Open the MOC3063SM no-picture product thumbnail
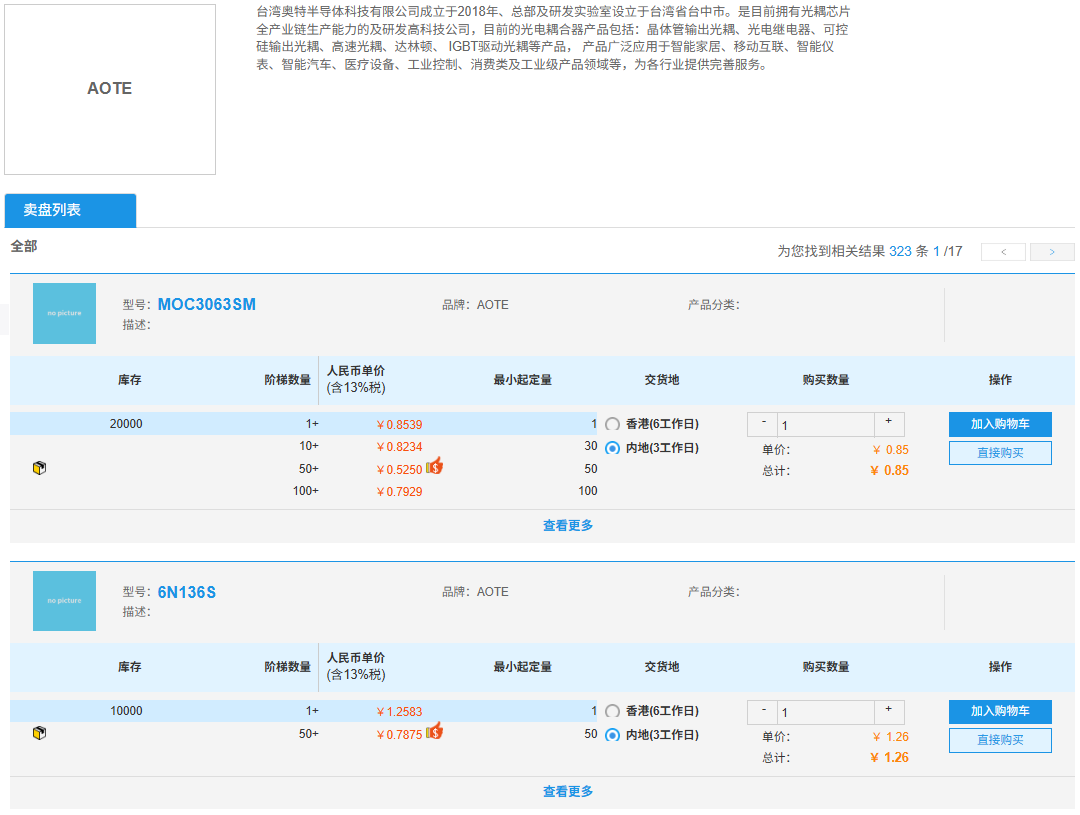This screenshot has width=1080, height=815. coord(64,313)
